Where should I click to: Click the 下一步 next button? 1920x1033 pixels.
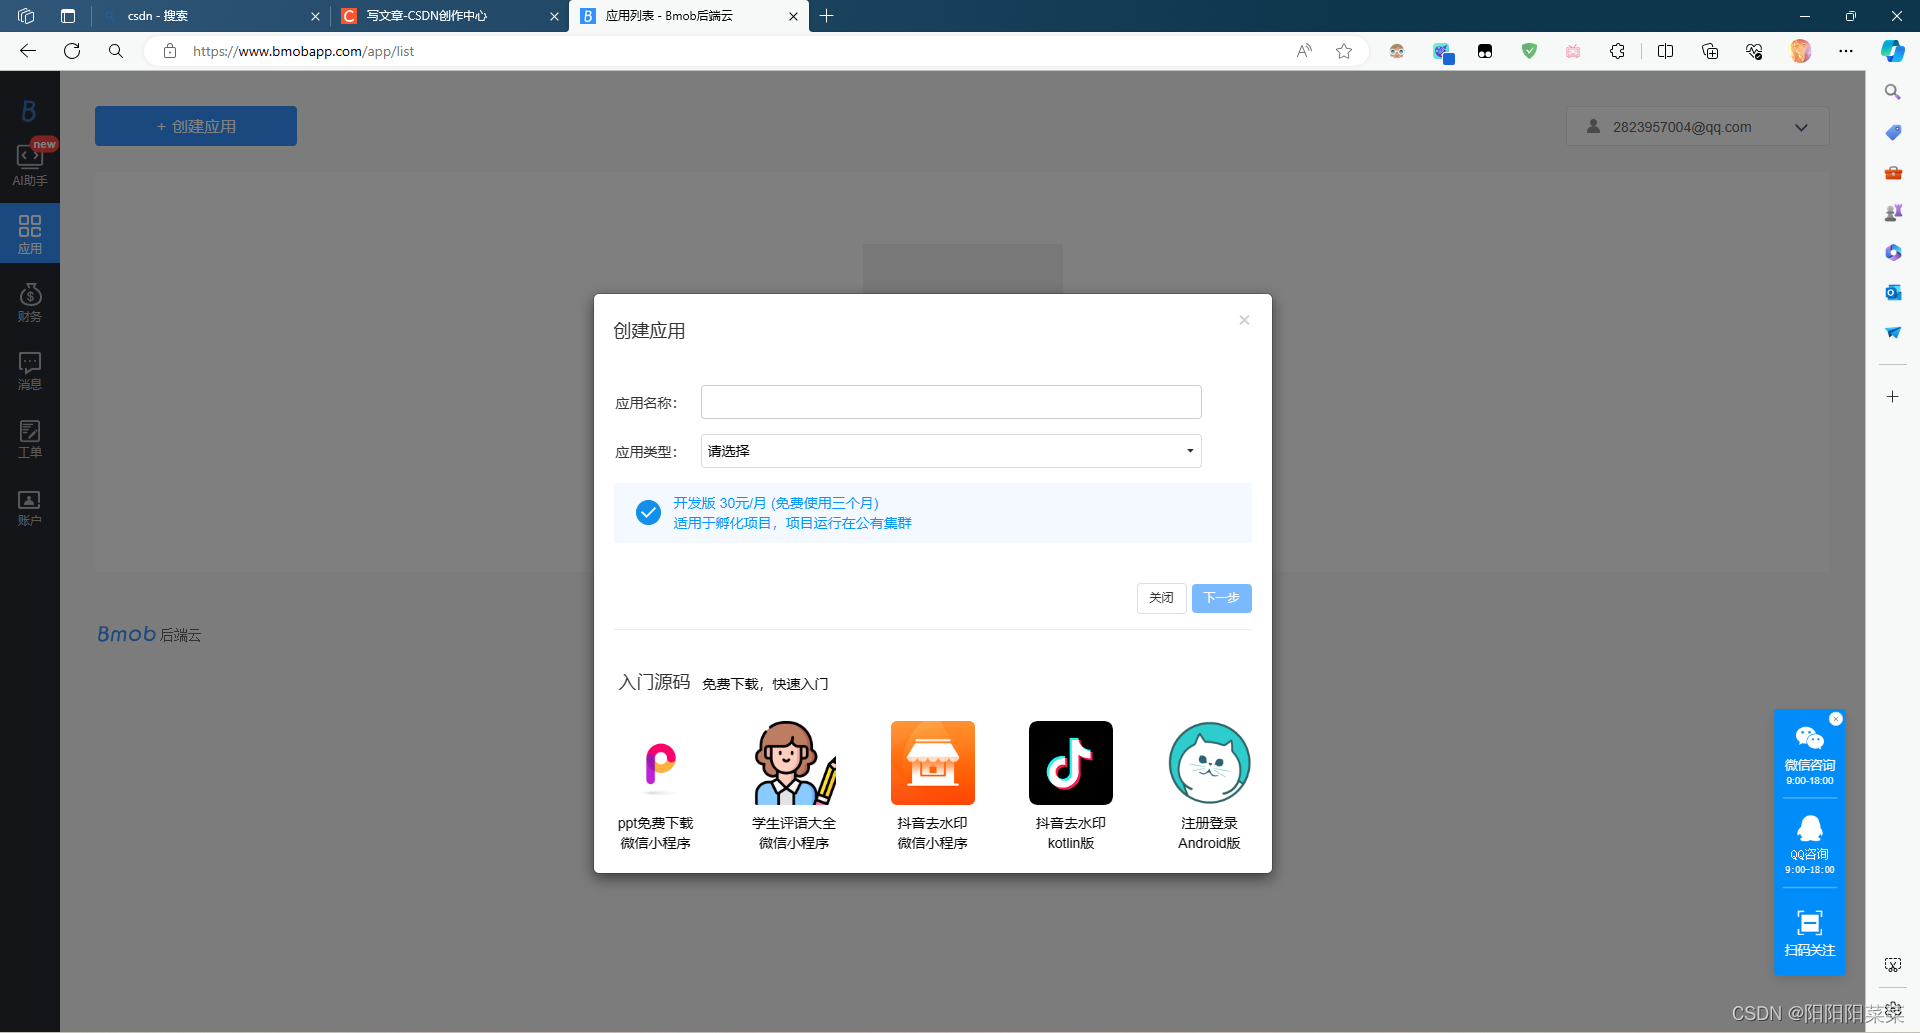1221,597
